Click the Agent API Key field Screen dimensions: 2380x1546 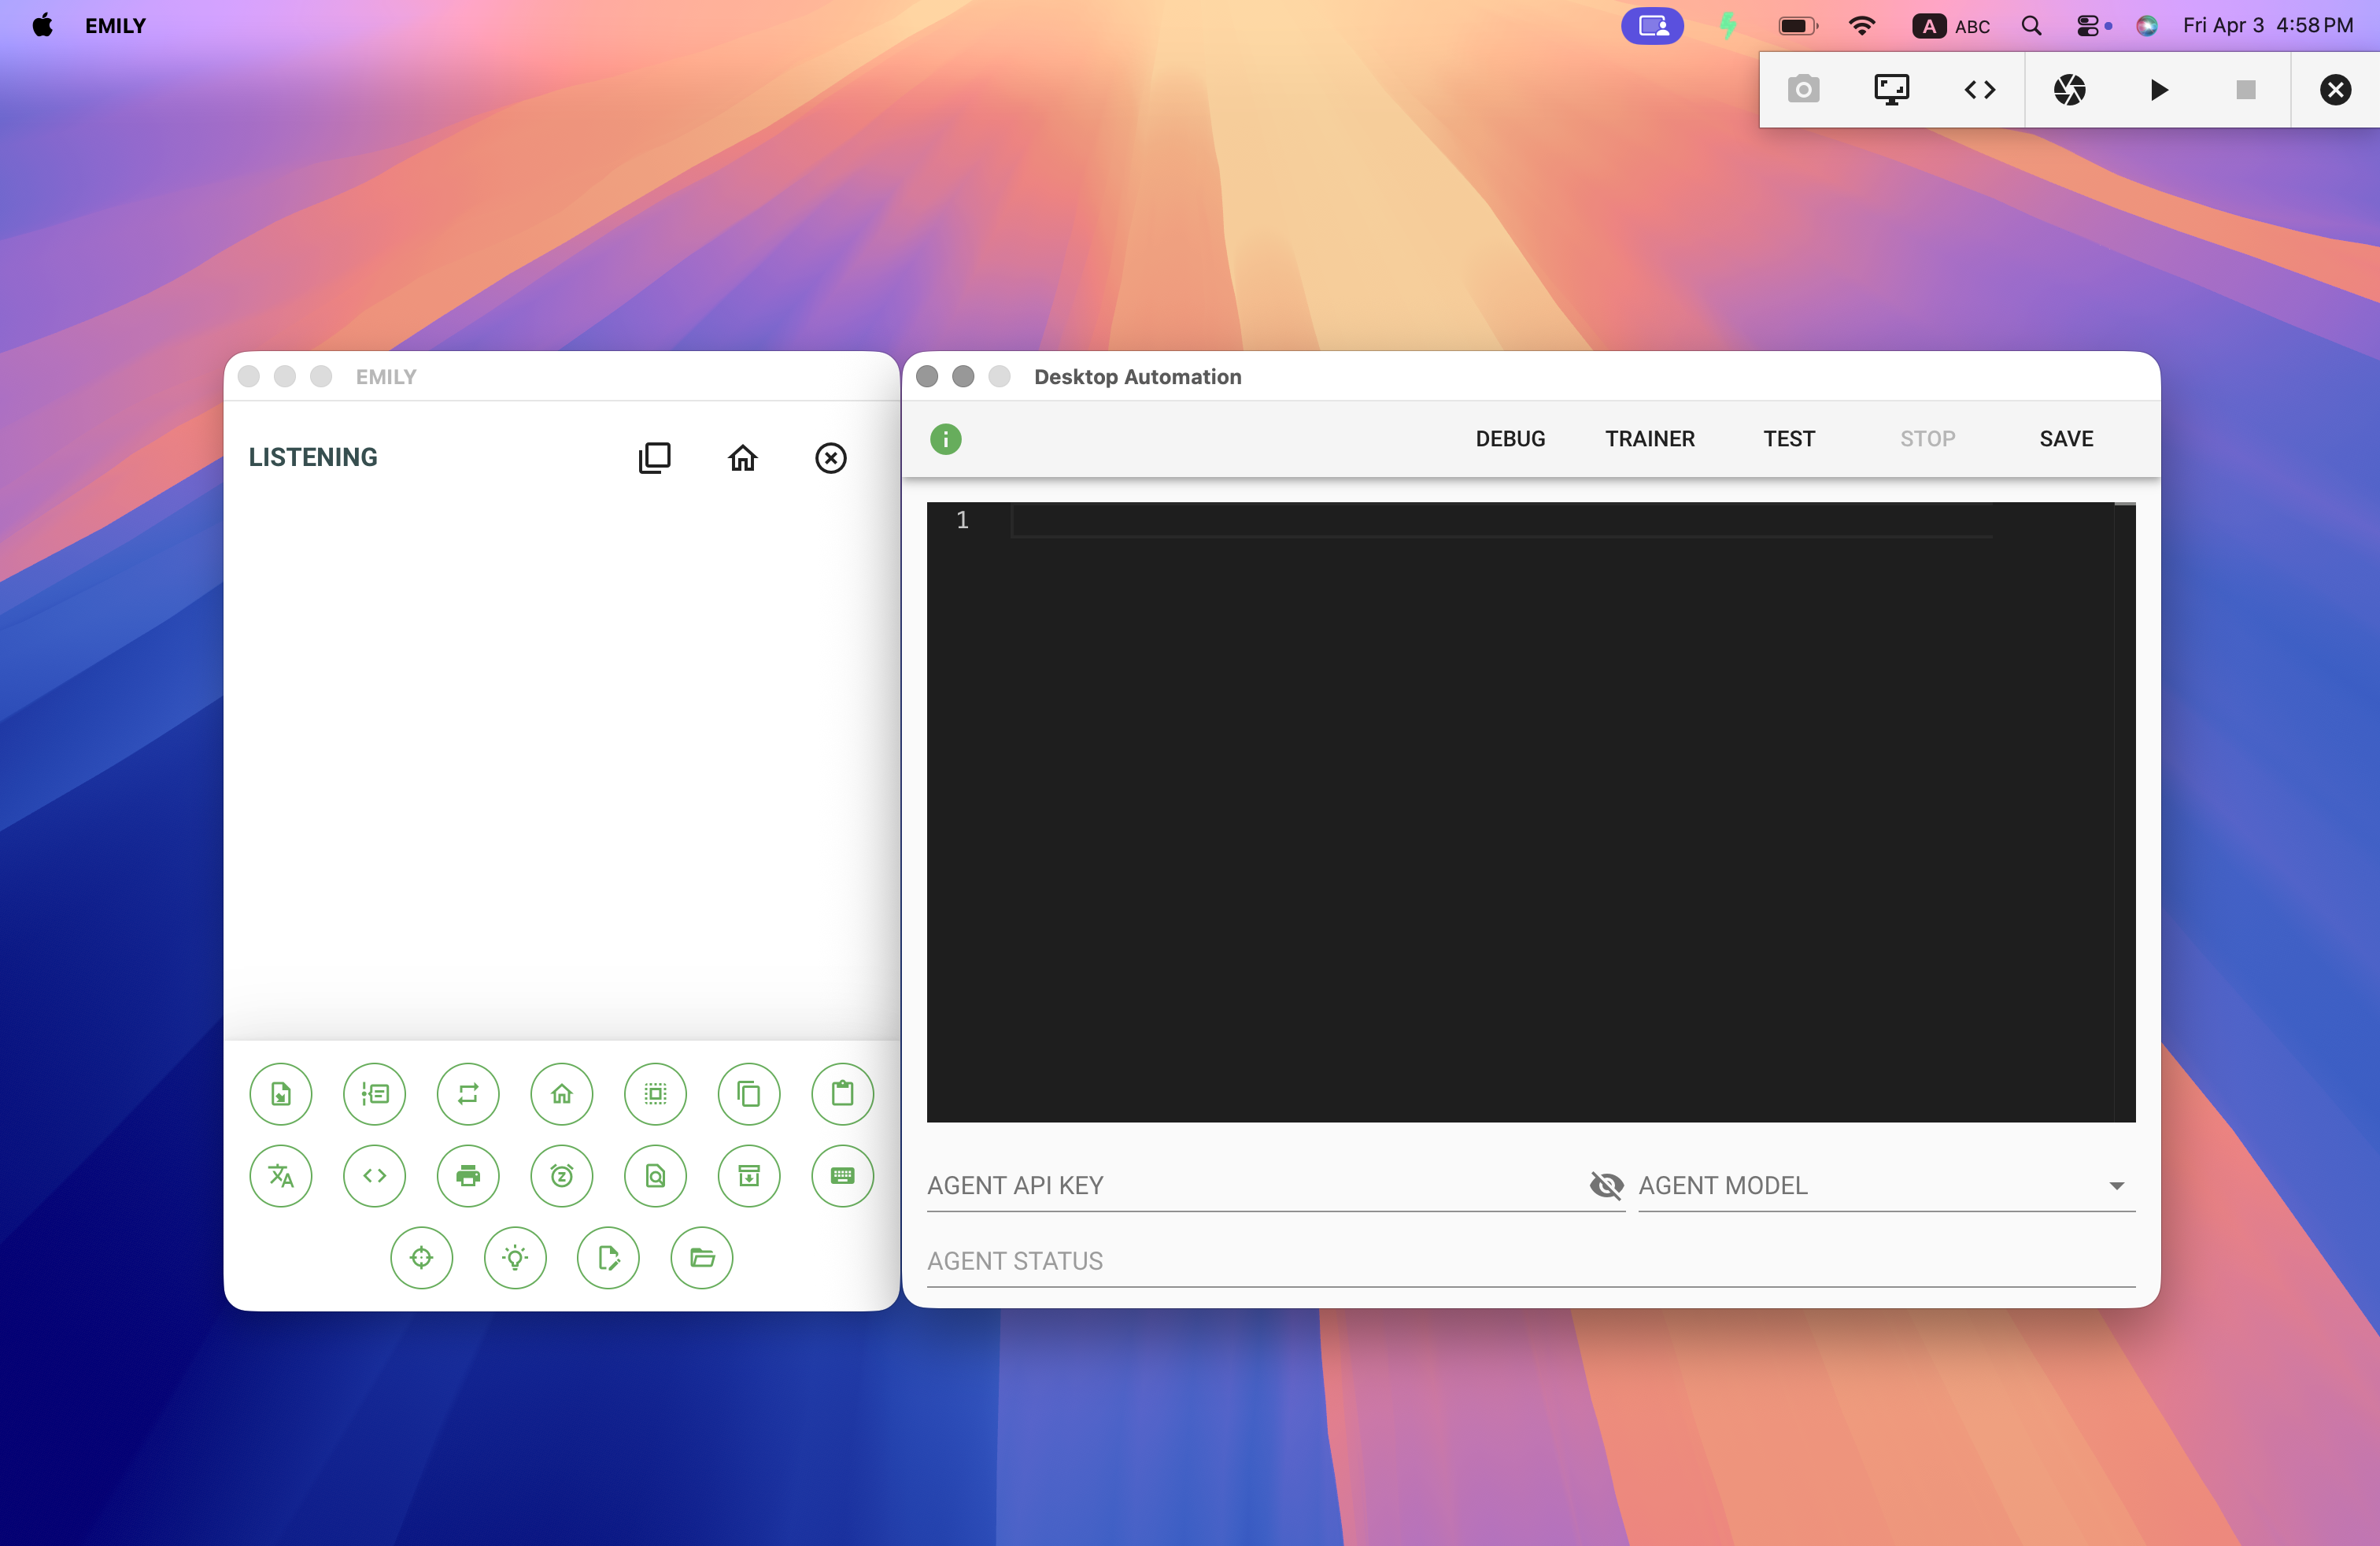click(1250, 1186)
